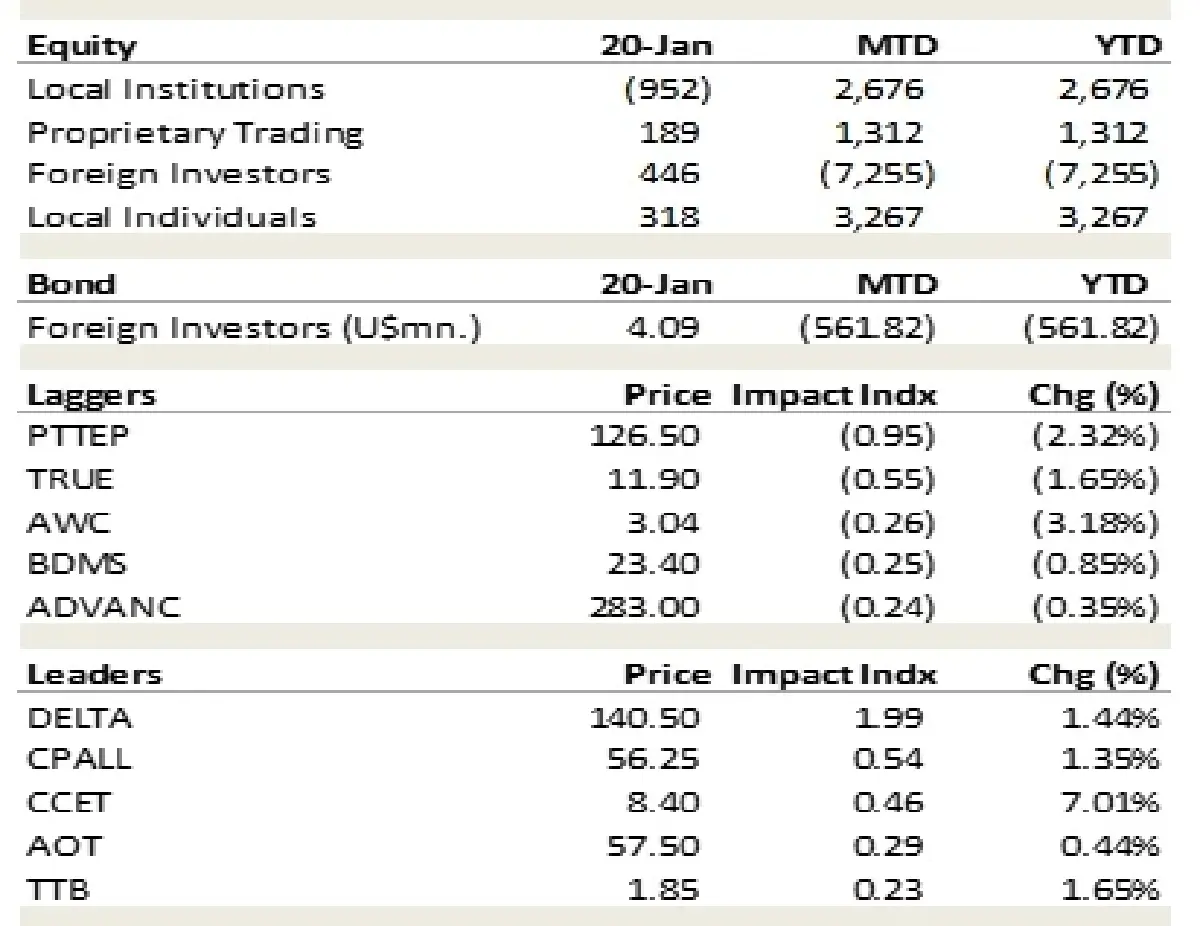Select the Foreign Investors label under Equity

point(178,174)
